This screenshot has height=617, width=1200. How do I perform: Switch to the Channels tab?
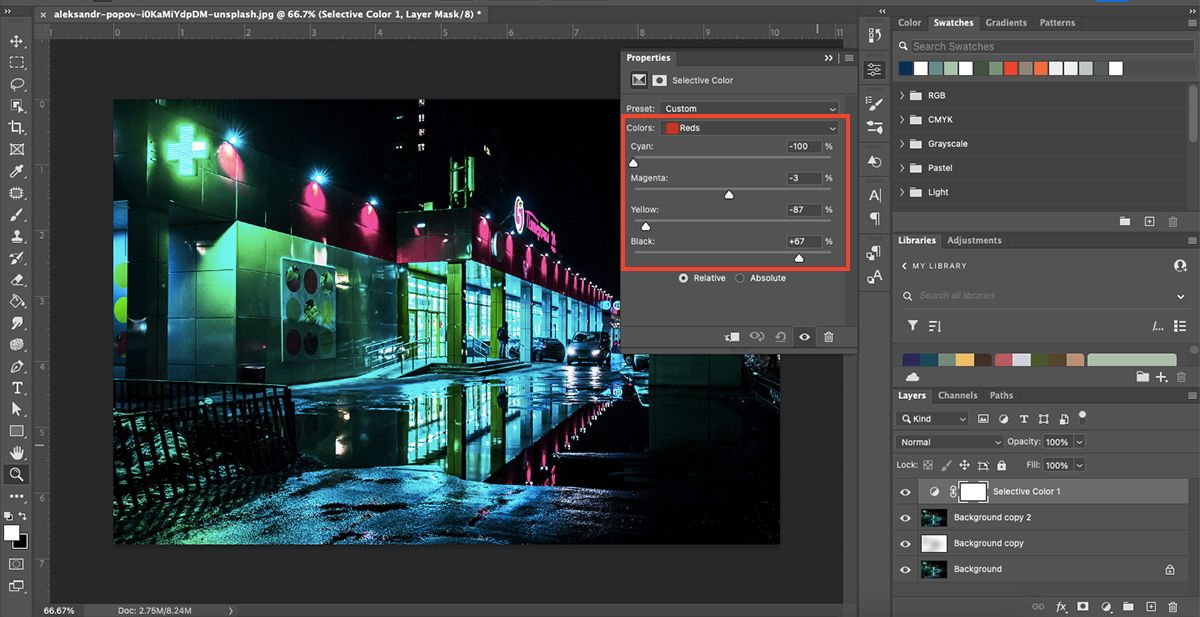tap(958, 395)
